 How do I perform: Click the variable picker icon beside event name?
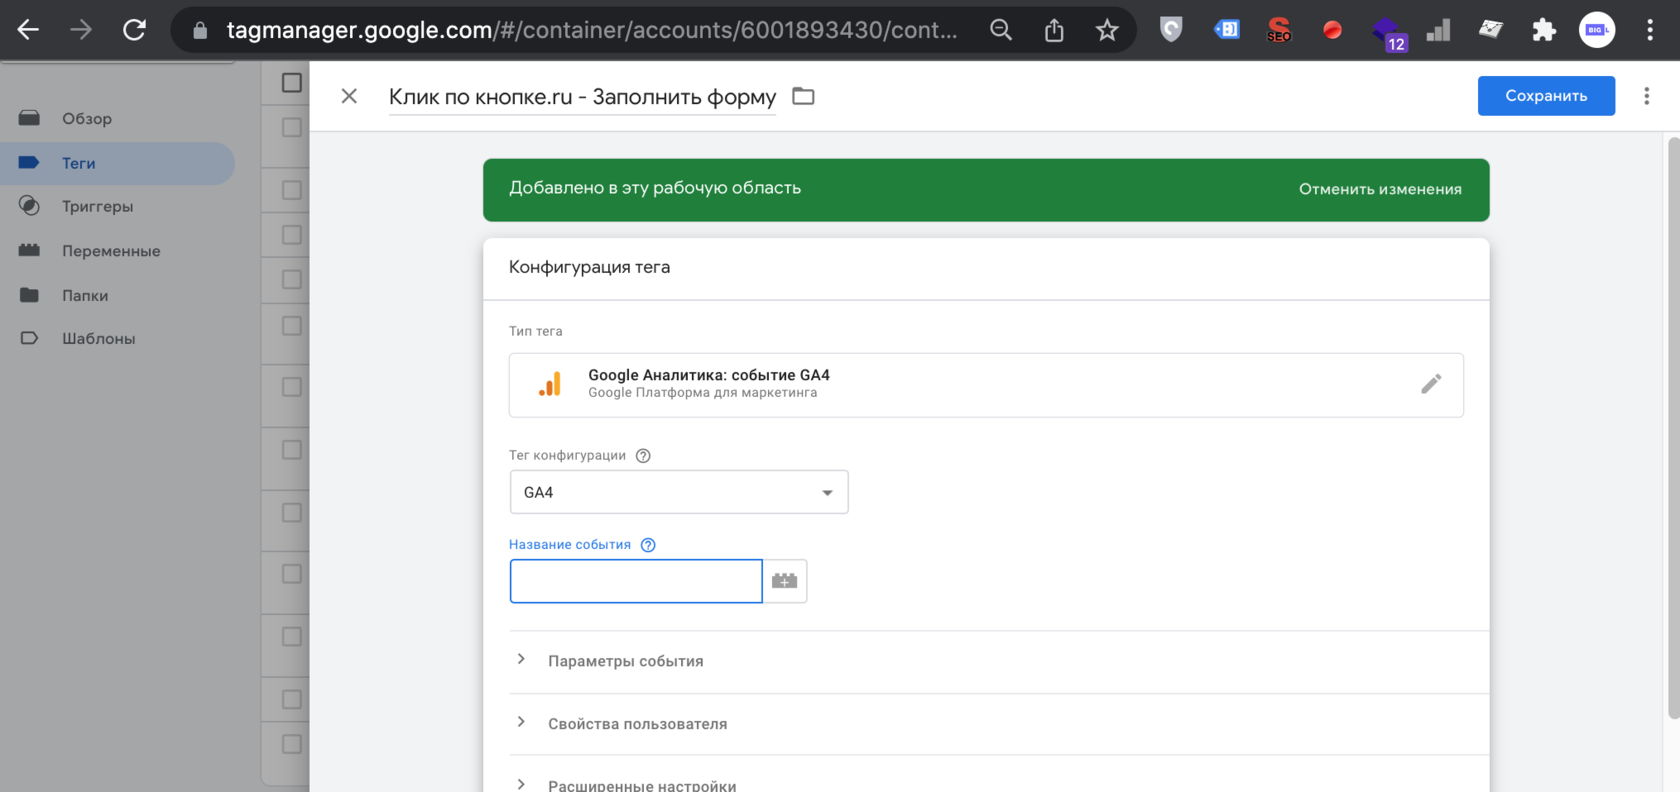785,581
